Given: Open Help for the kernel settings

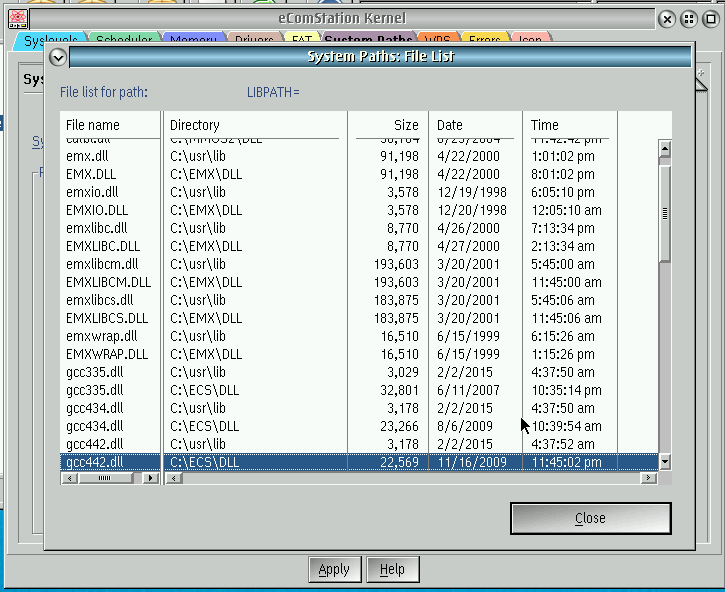Looking at the screenshot, I should click(x=392, y=569).
